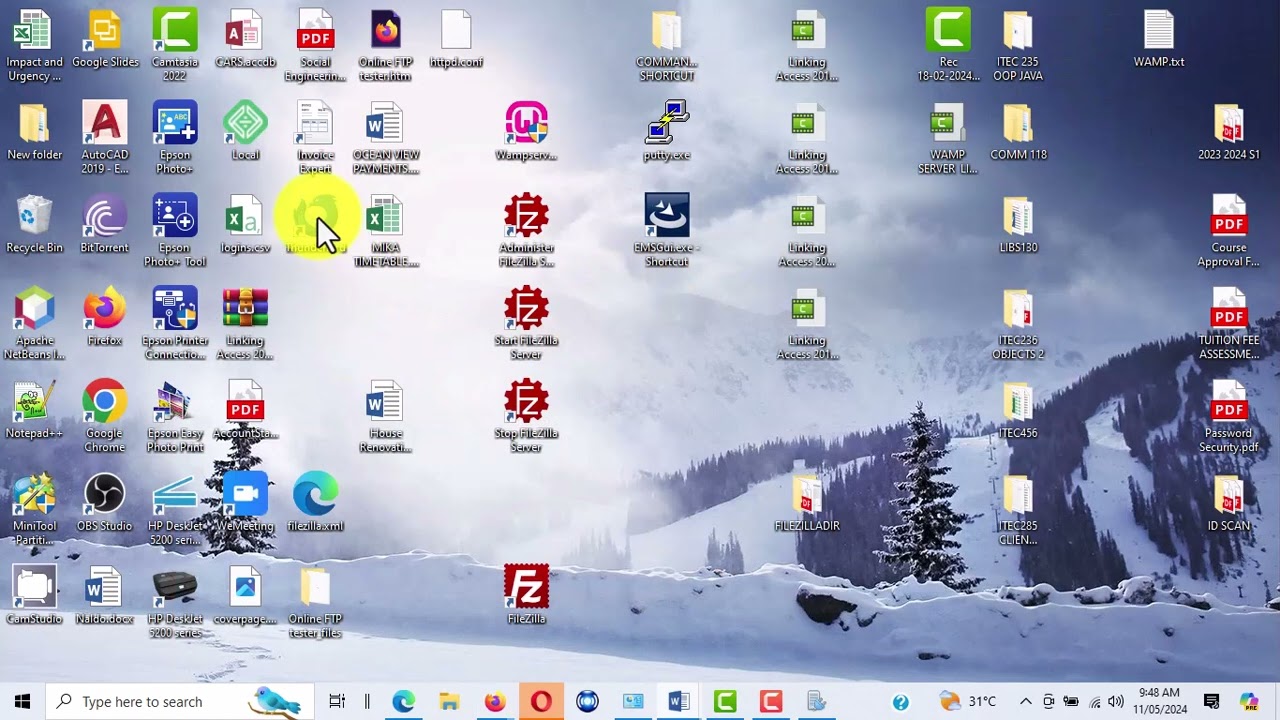
Task: Select the FILEZILLADIR folder
Action: (x=807, y=504)
